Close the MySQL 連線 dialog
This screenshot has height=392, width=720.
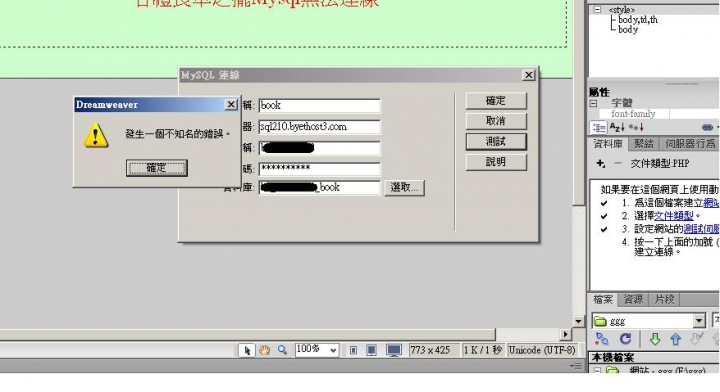click(529, 75)
